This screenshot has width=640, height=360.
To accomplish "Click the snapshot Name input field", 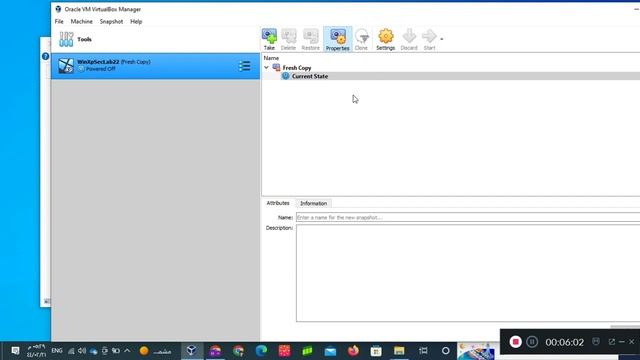I will pyautogui.click(x=468, y=218).
